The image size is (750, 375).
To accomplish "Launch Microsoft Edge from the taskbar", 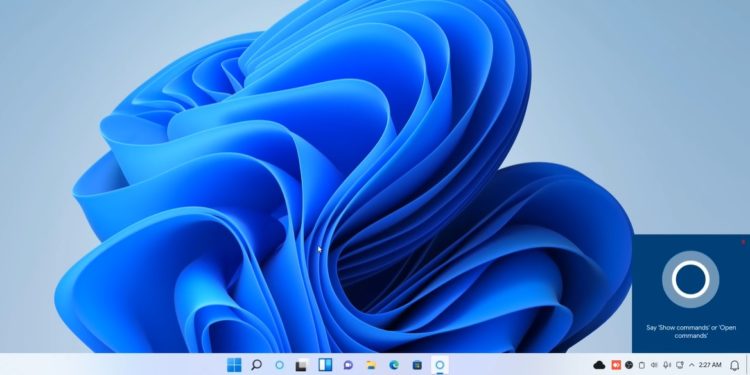I will (394, 365).
